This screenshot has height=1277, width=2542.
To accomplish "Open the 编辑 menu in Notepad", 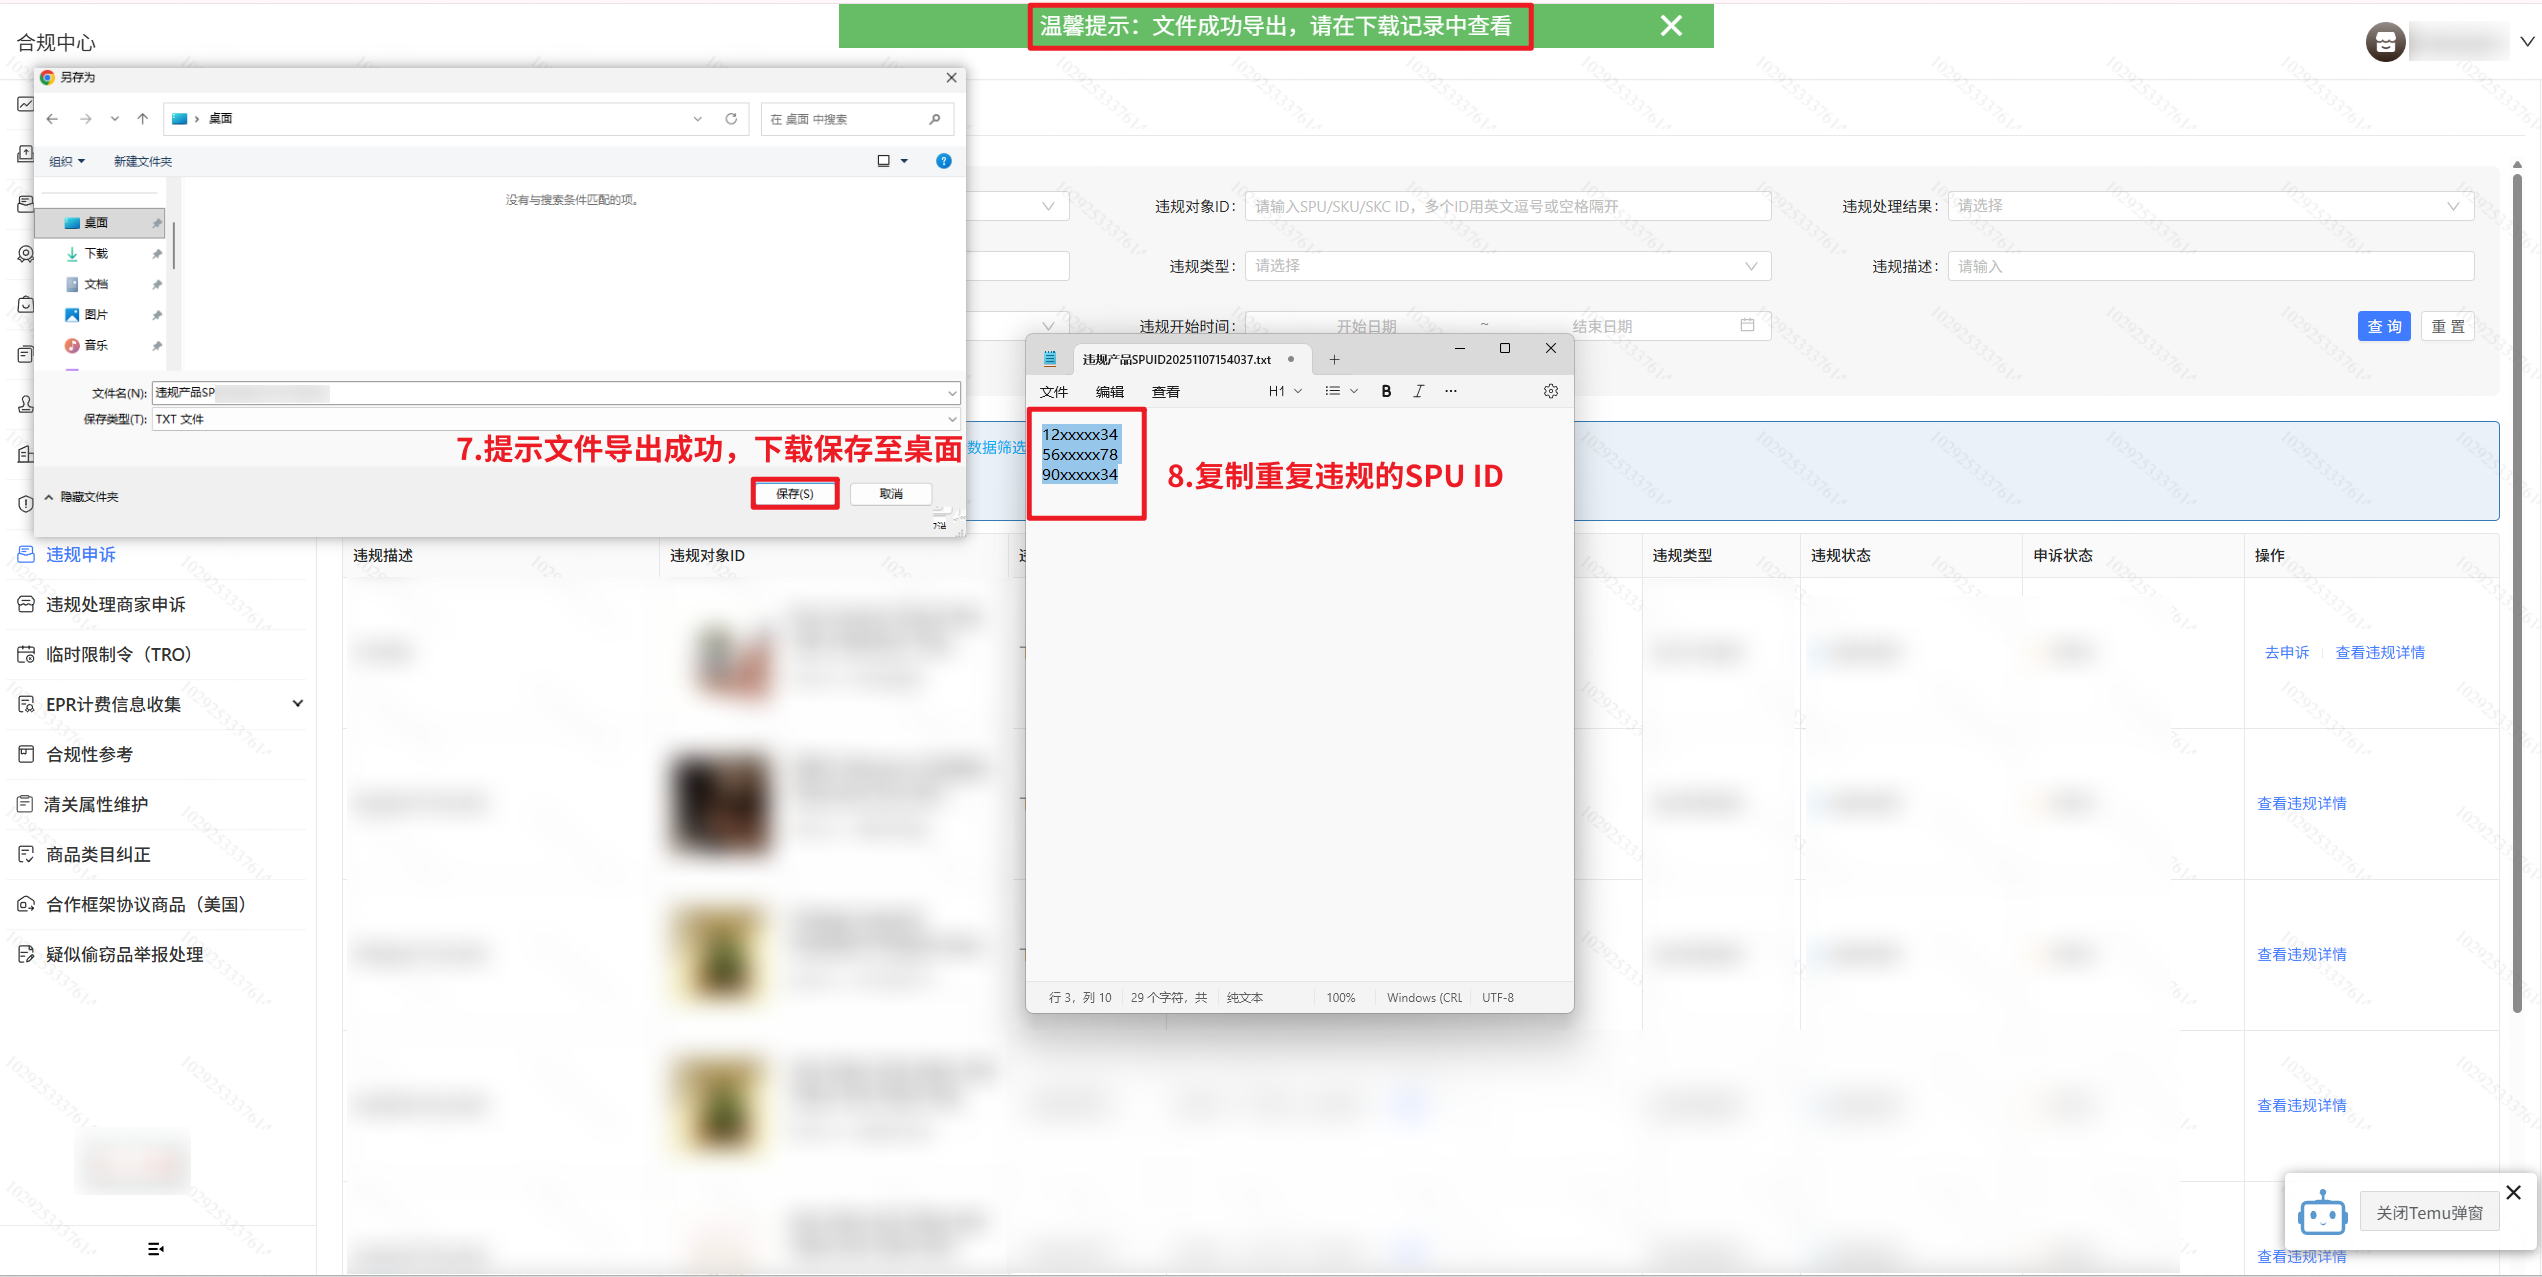I will coord(1109,392).
